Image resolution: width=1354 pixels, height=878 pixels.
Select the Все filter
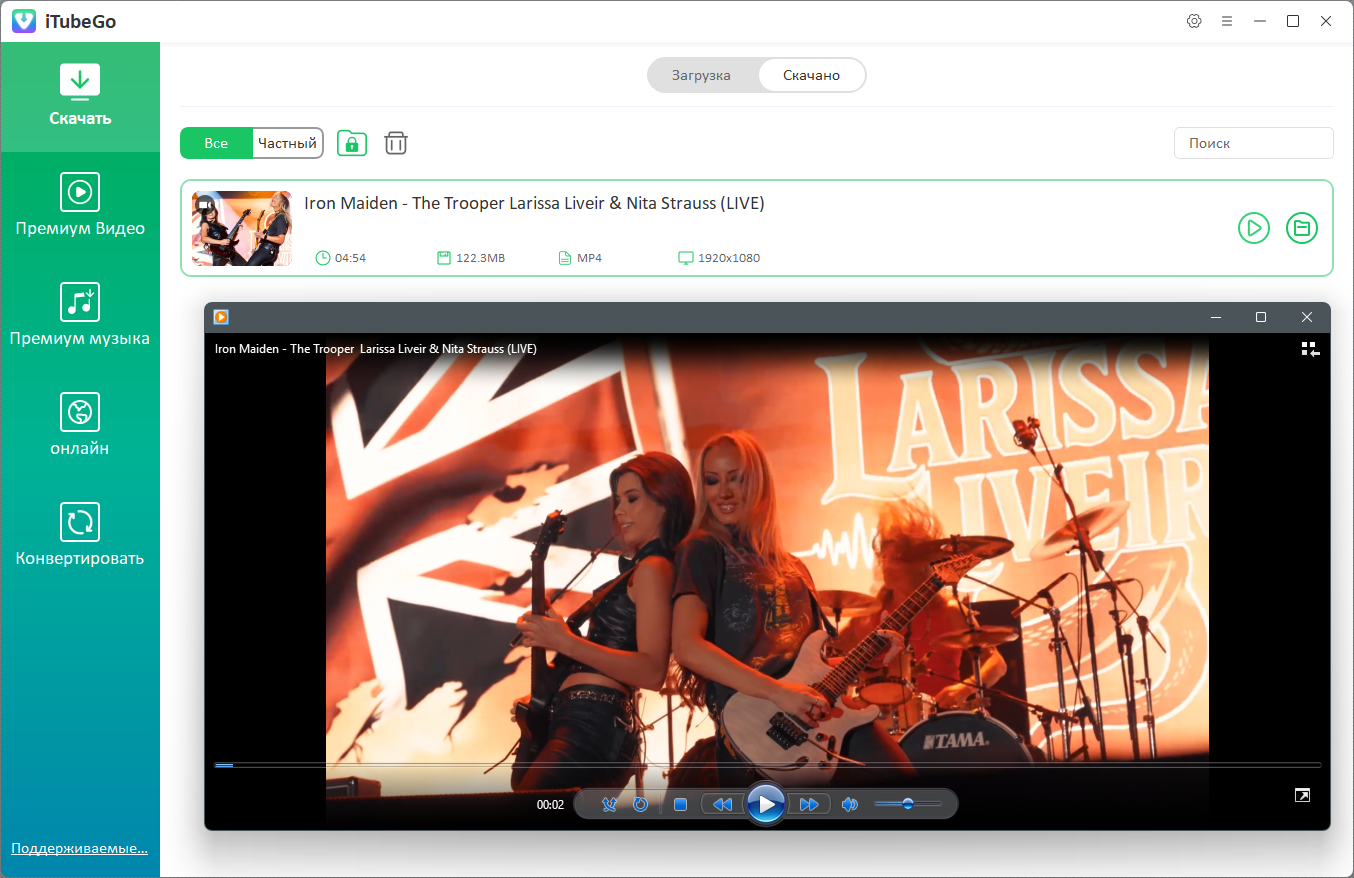[216, 143]
